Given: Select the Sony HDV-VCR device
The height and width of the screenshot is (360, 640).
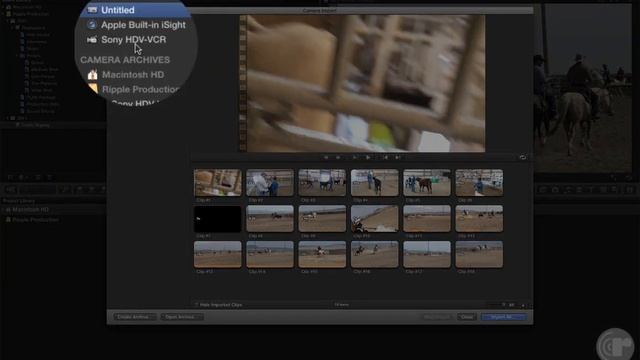Looking at the screenshot, I should (133, 40).
